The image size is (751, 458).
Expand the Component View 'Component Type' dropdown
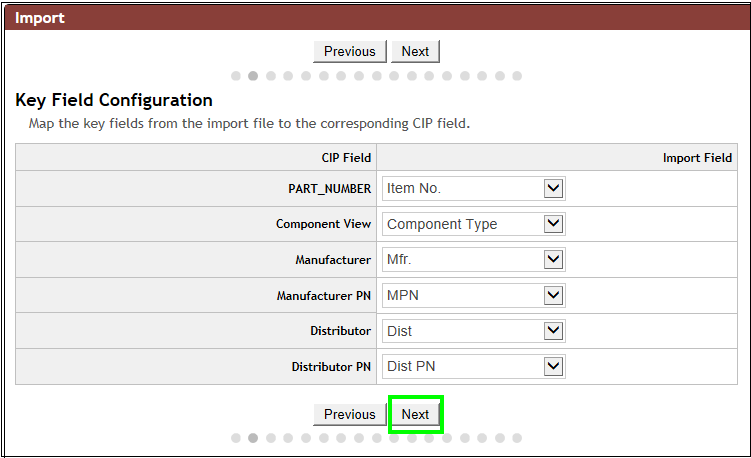(x=473, y=224)
